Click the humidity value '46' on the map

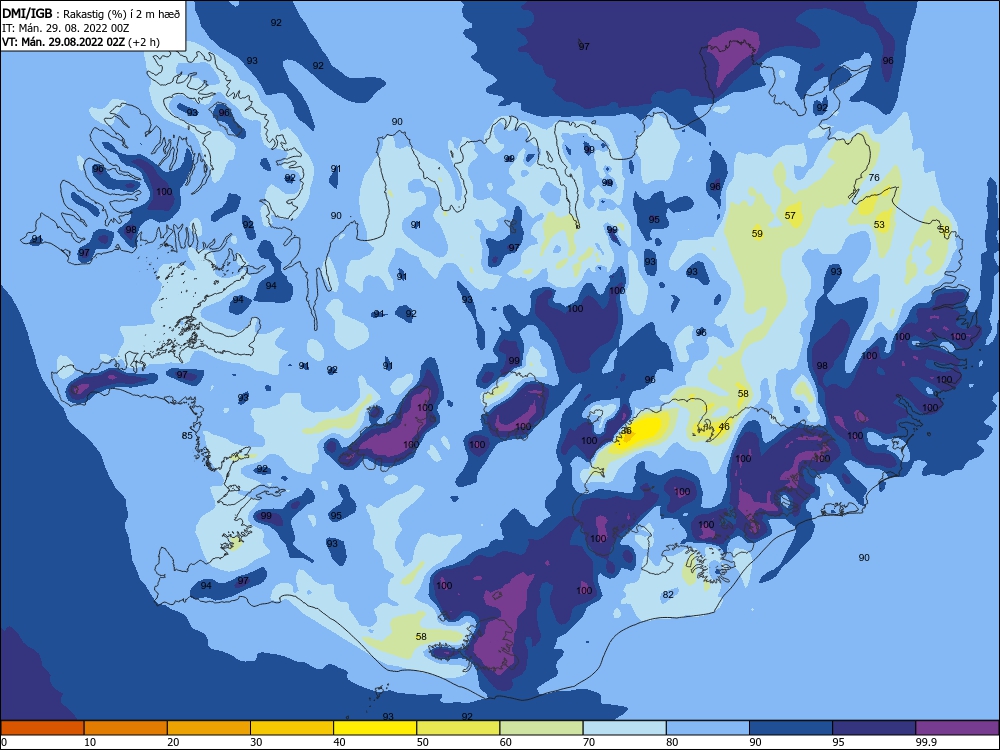724,427
